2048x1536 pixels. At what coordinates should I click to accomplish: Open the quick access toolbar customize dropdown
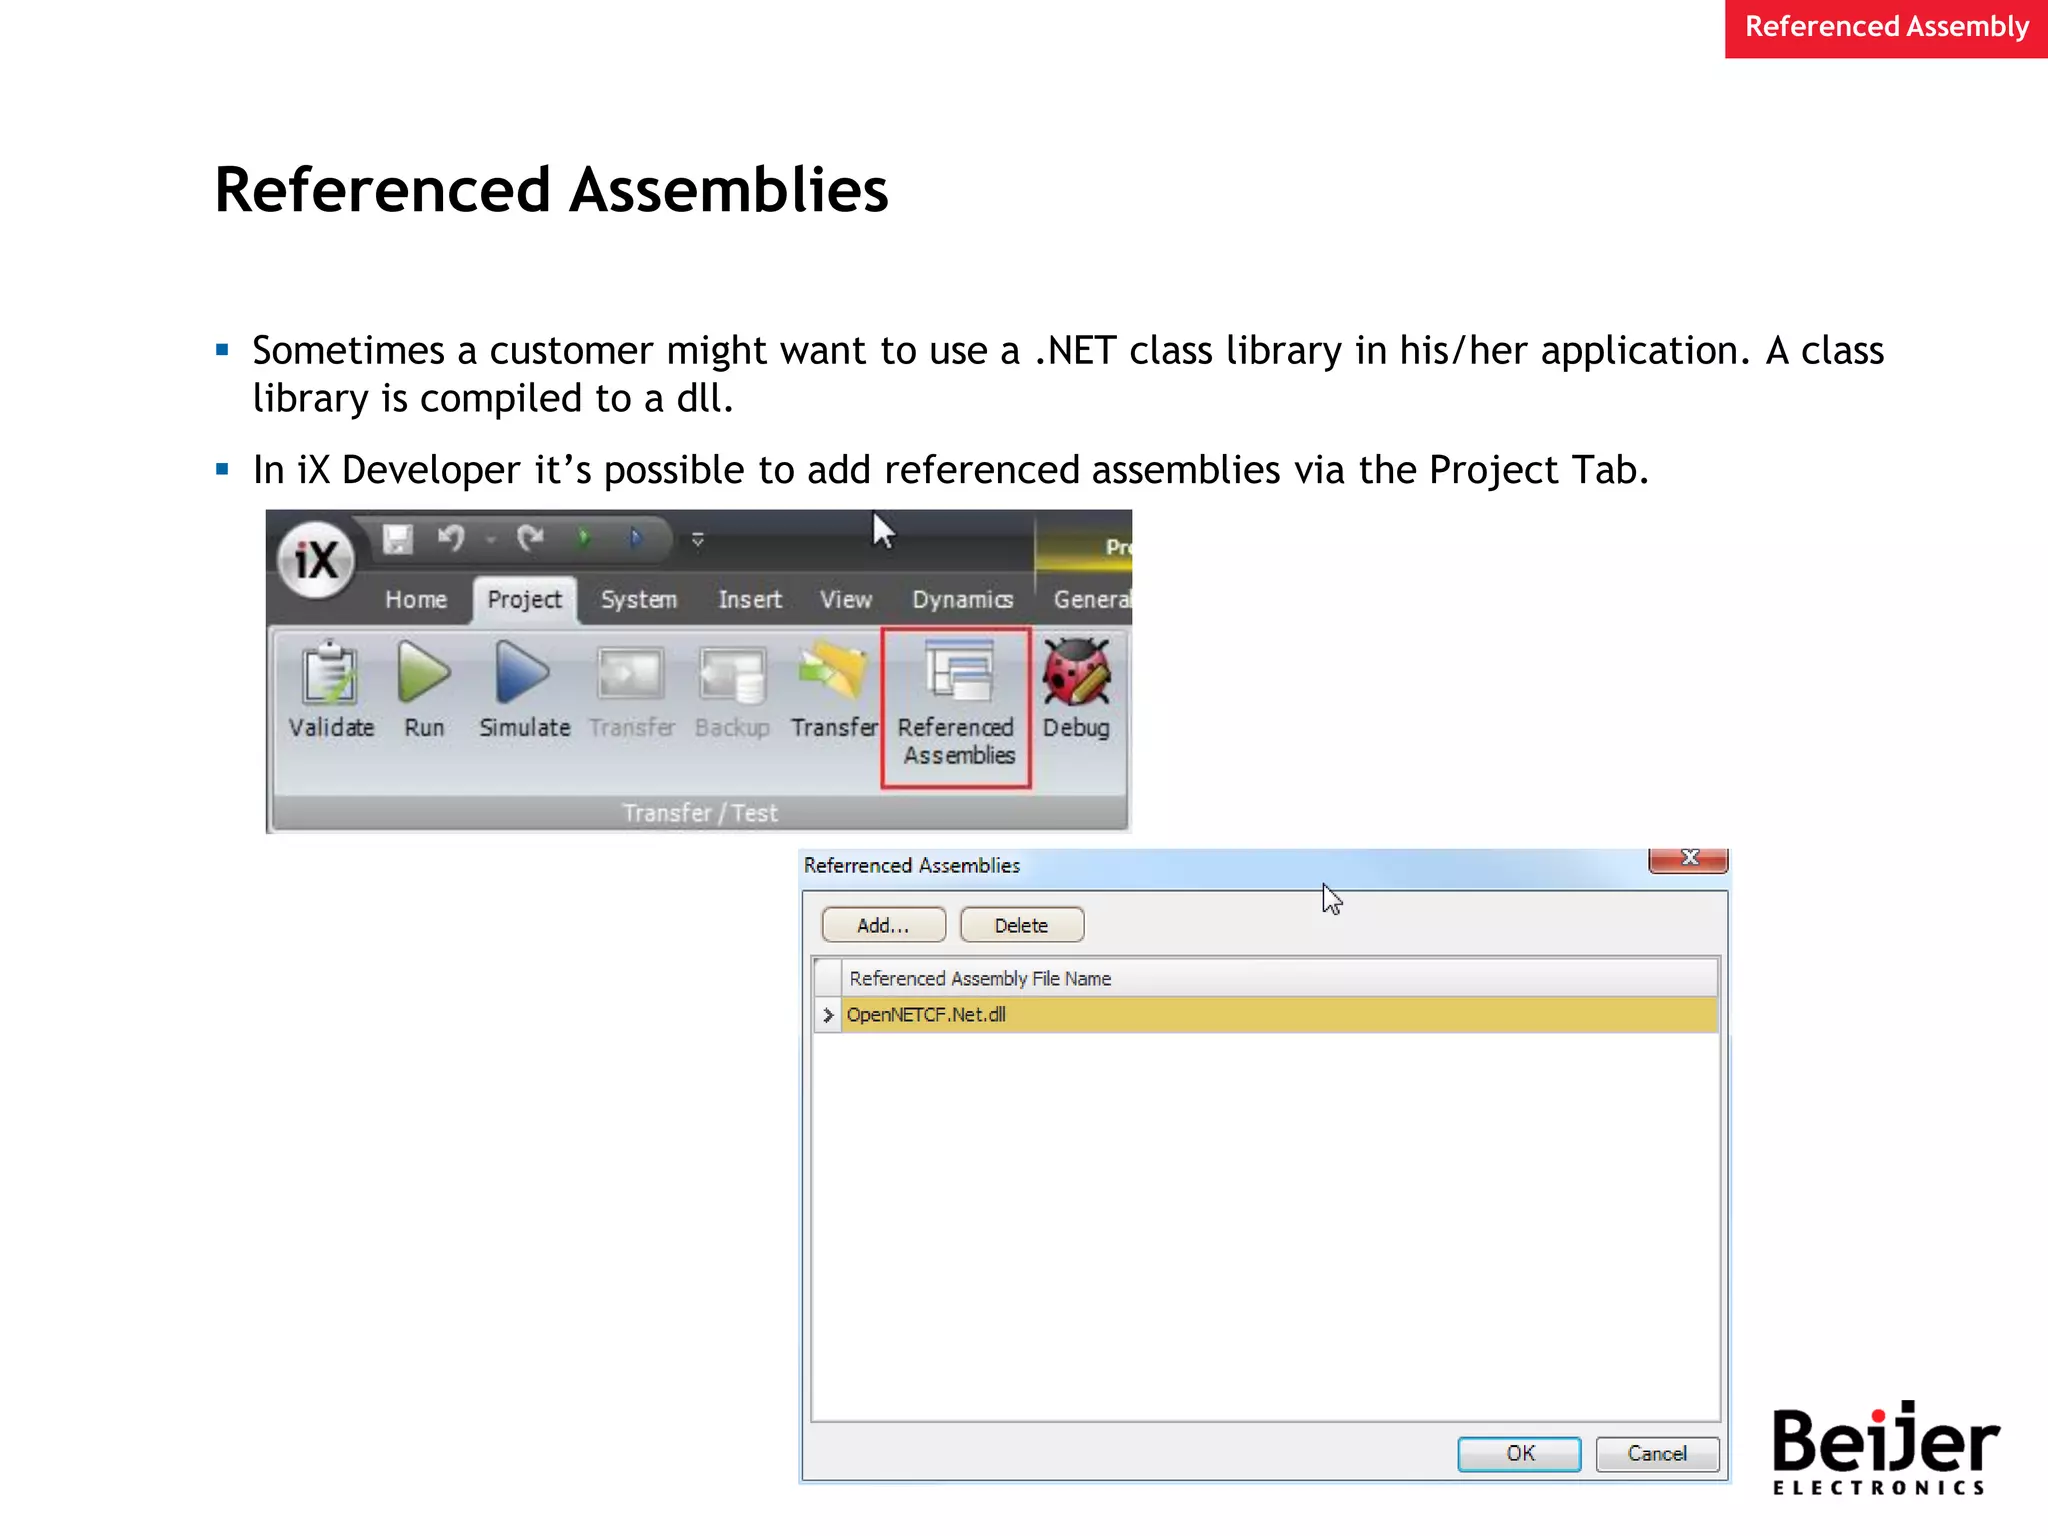click(x=698, y=540)
